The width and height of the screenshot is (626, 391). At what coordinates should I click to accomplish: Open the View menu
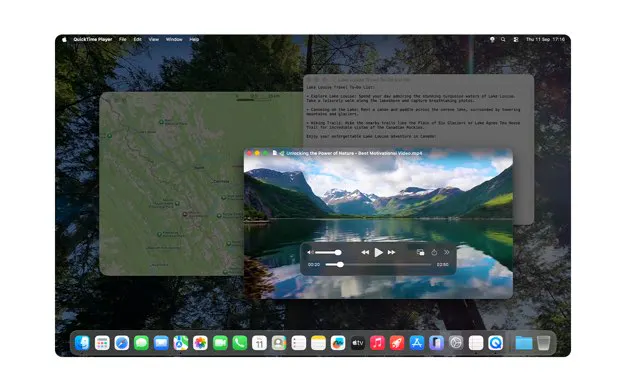pos(154,40)
